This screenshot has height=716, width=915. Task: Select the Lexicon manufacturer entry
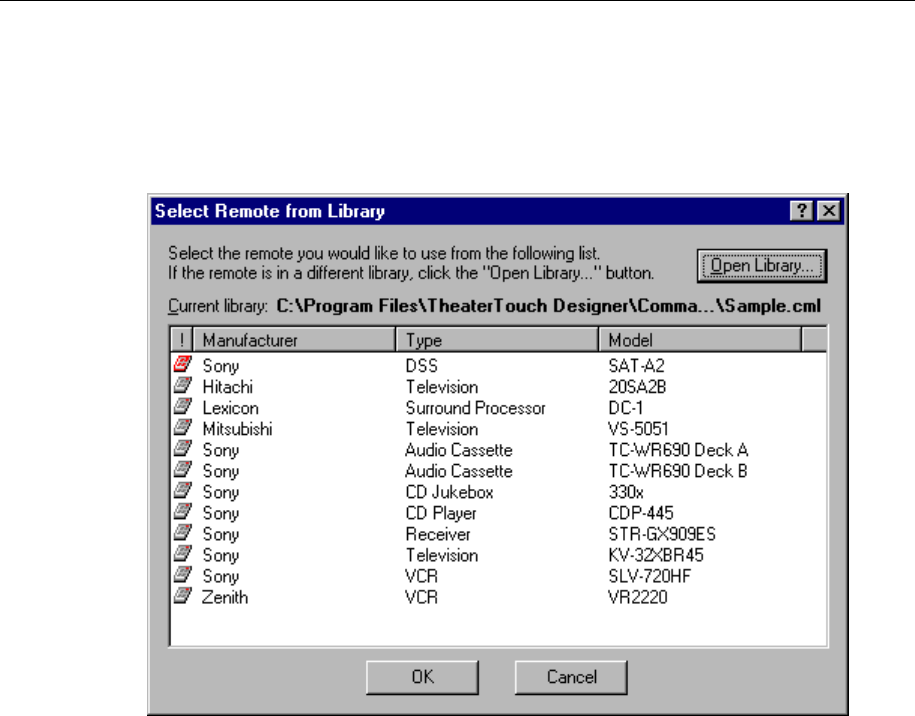[231, 408]
